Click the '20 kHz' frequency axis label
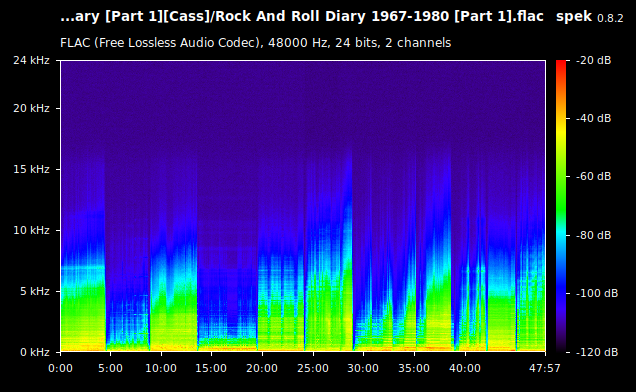The image size is (636, 392). tap(31, 108)
